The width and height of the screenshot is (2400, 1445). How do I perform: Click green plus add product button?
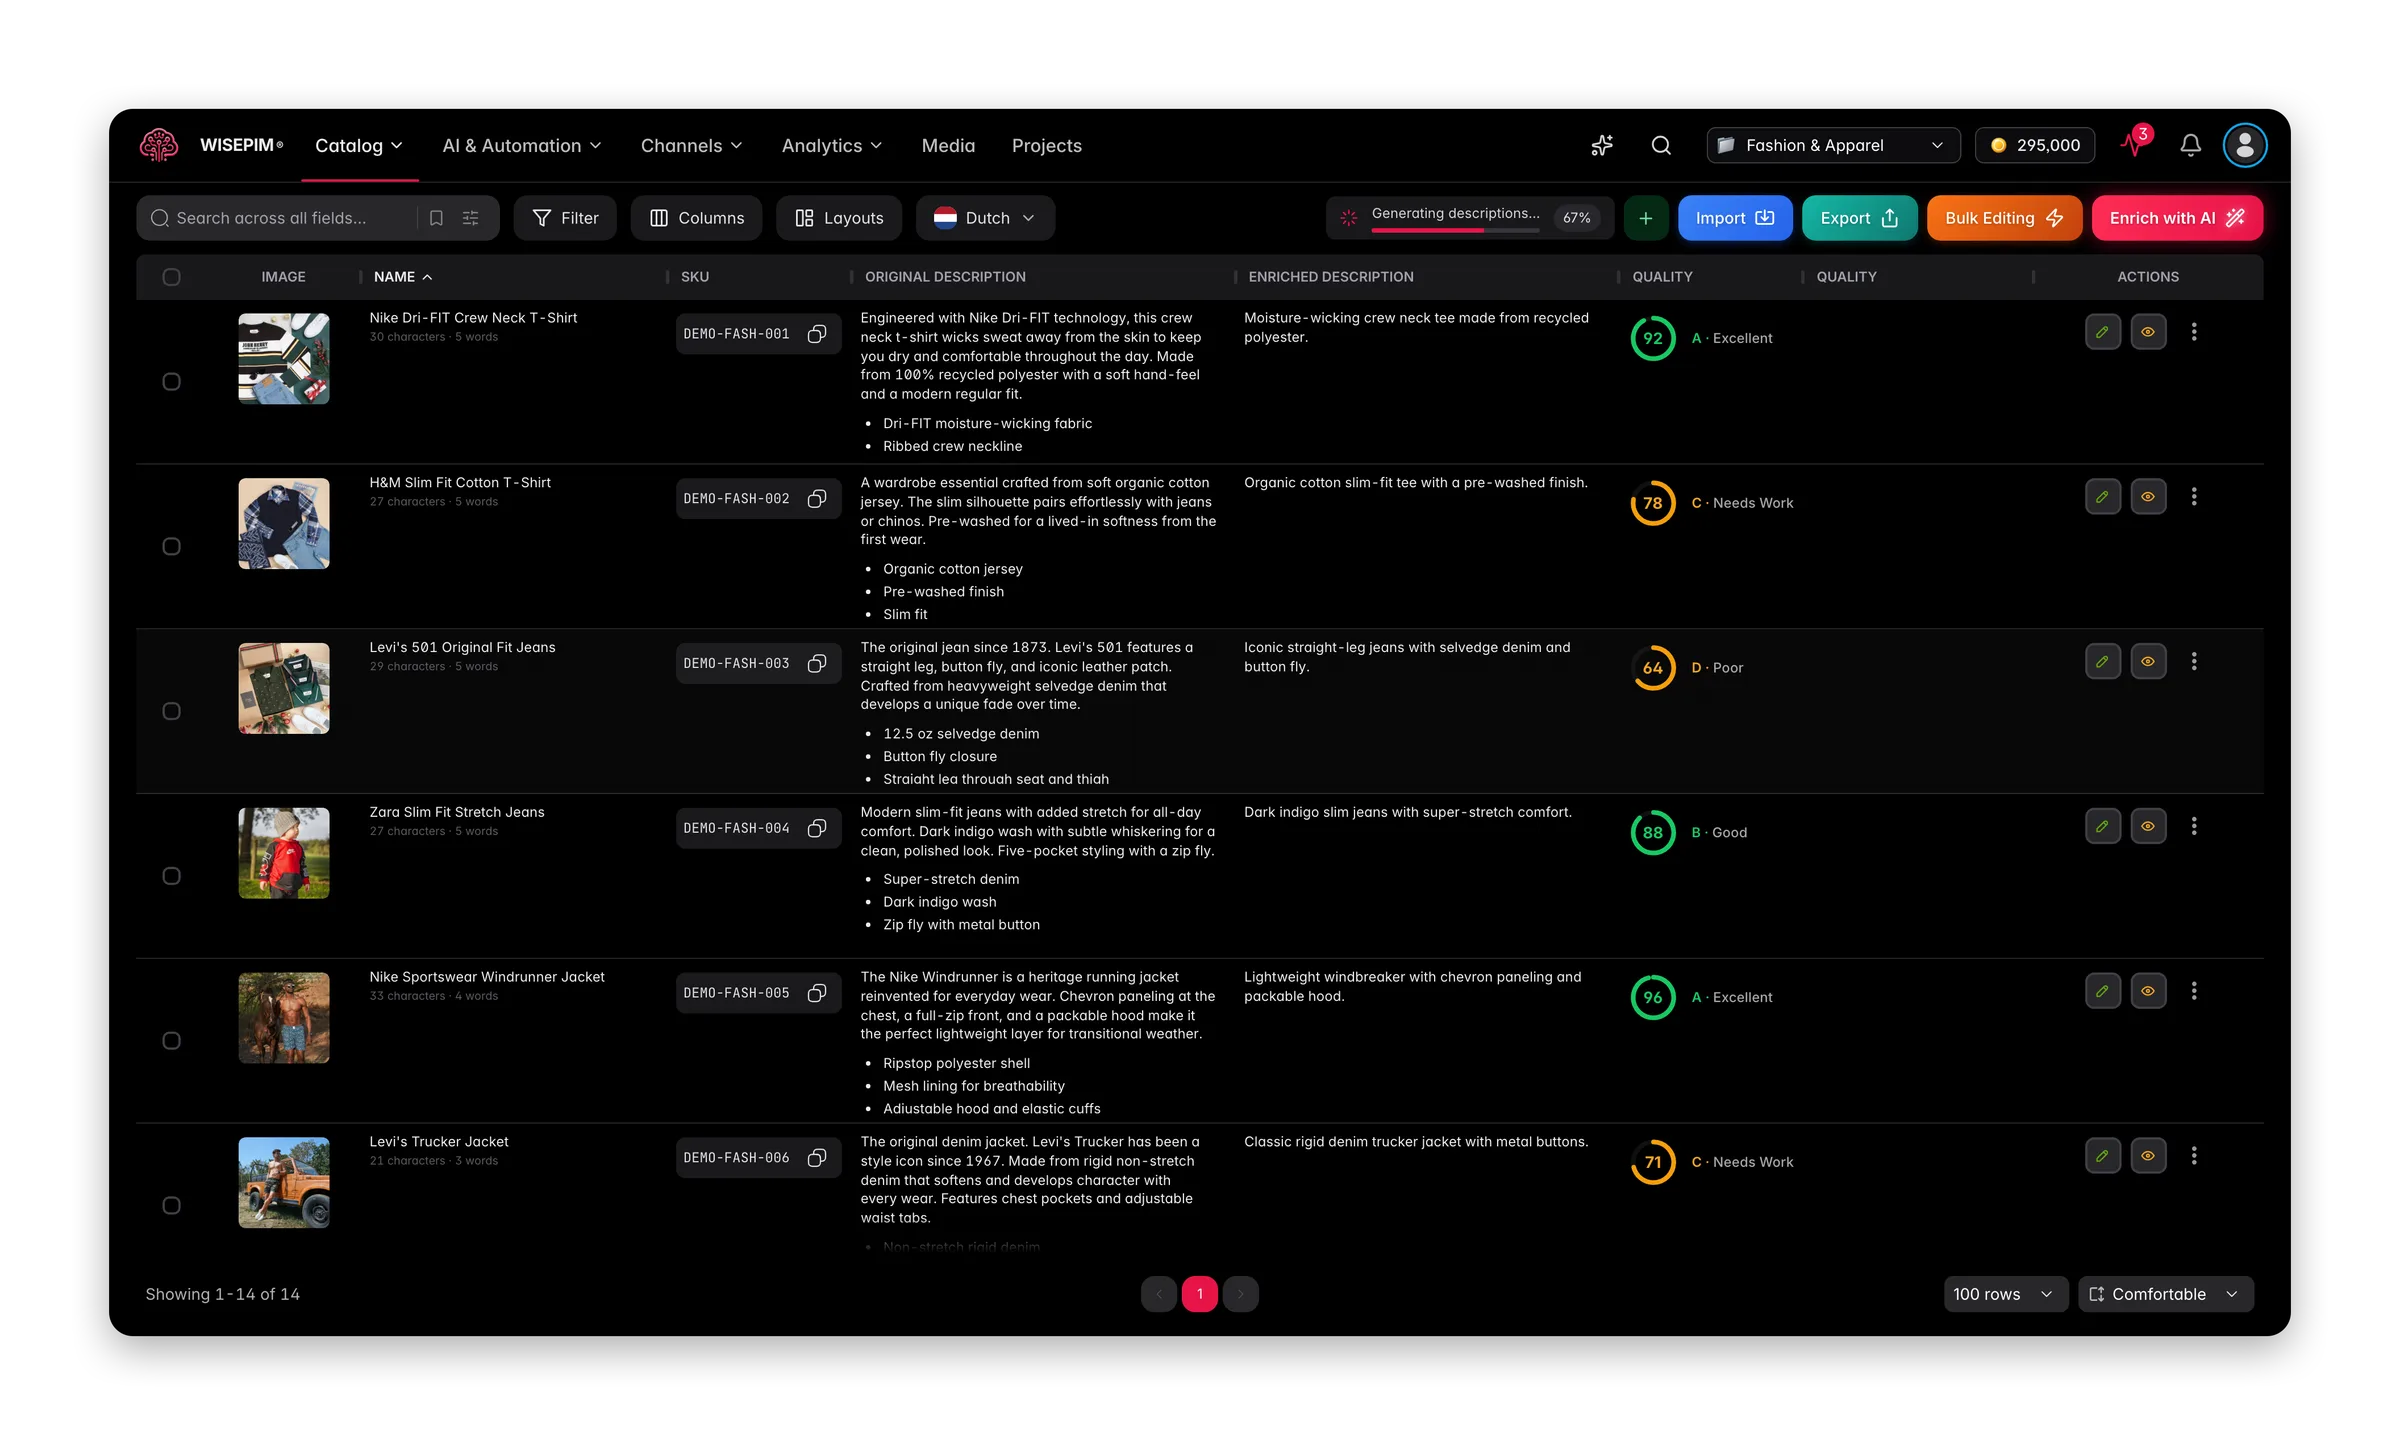coord(1646,218)
